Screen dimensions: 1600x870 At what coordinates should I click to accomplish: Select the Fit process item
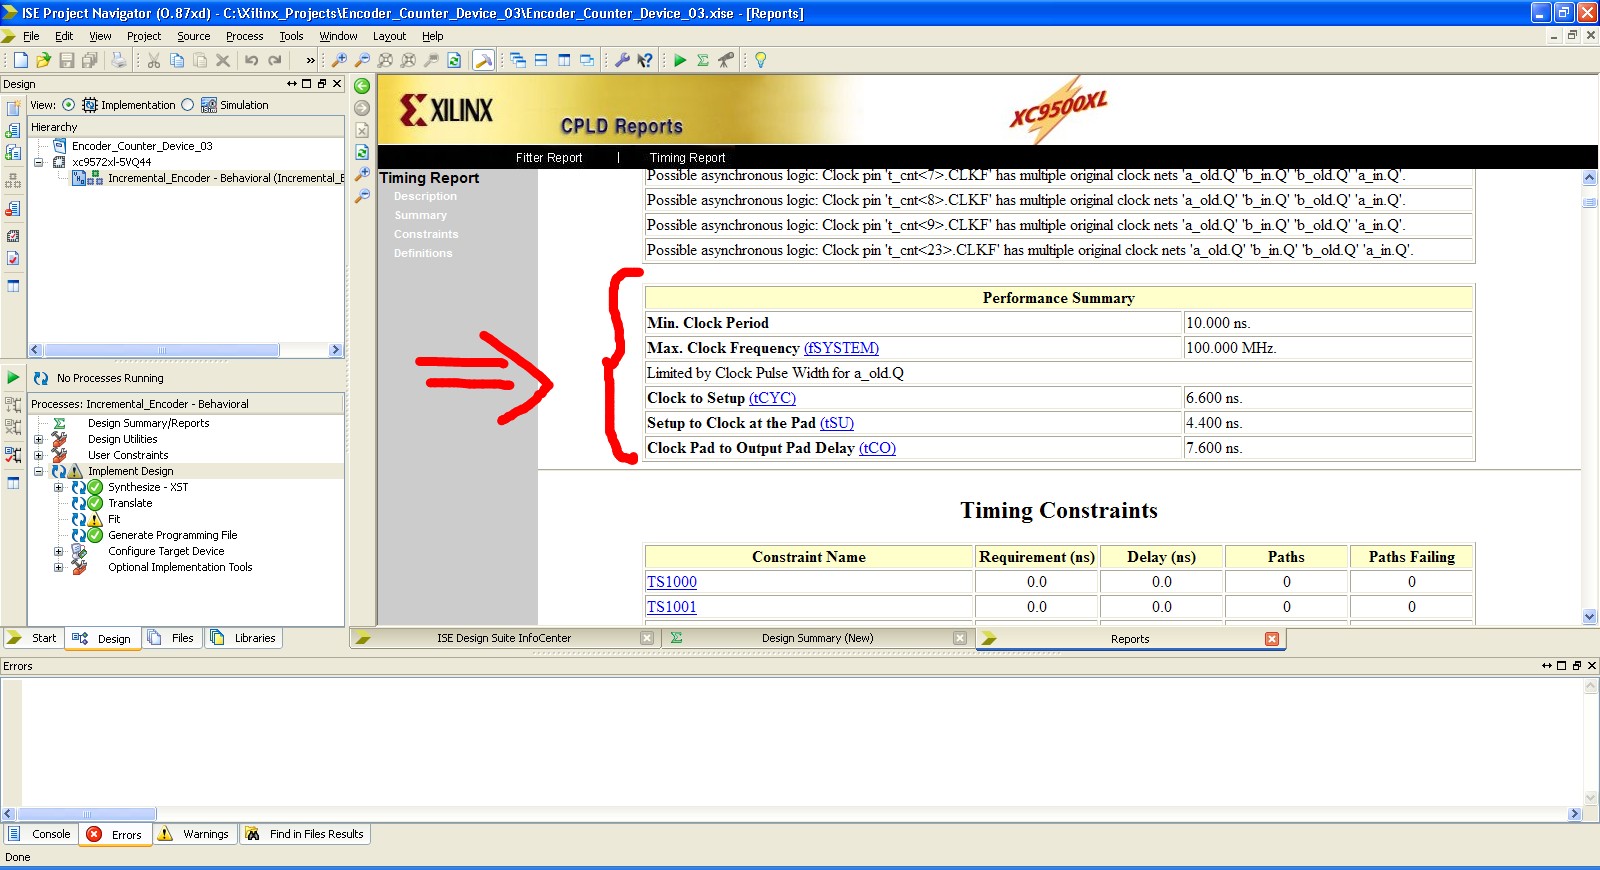(x=114, y=519)
